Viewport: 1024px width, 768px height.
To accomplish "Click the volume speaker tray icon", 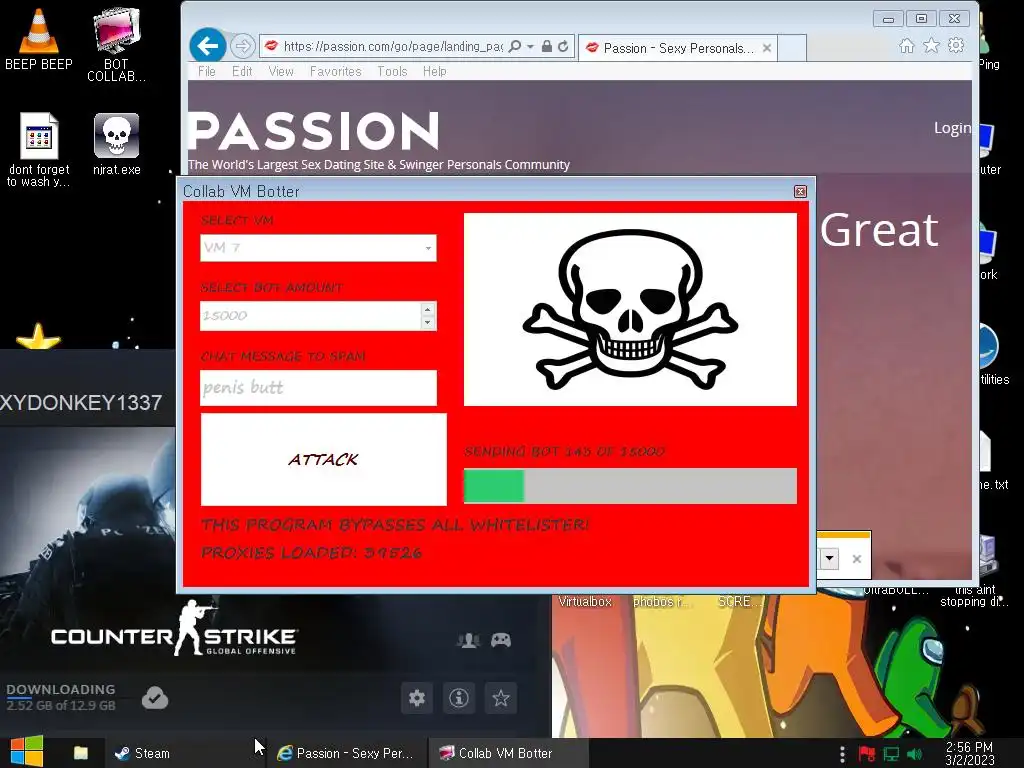I will pyautogui.click(x=915, y=754).
